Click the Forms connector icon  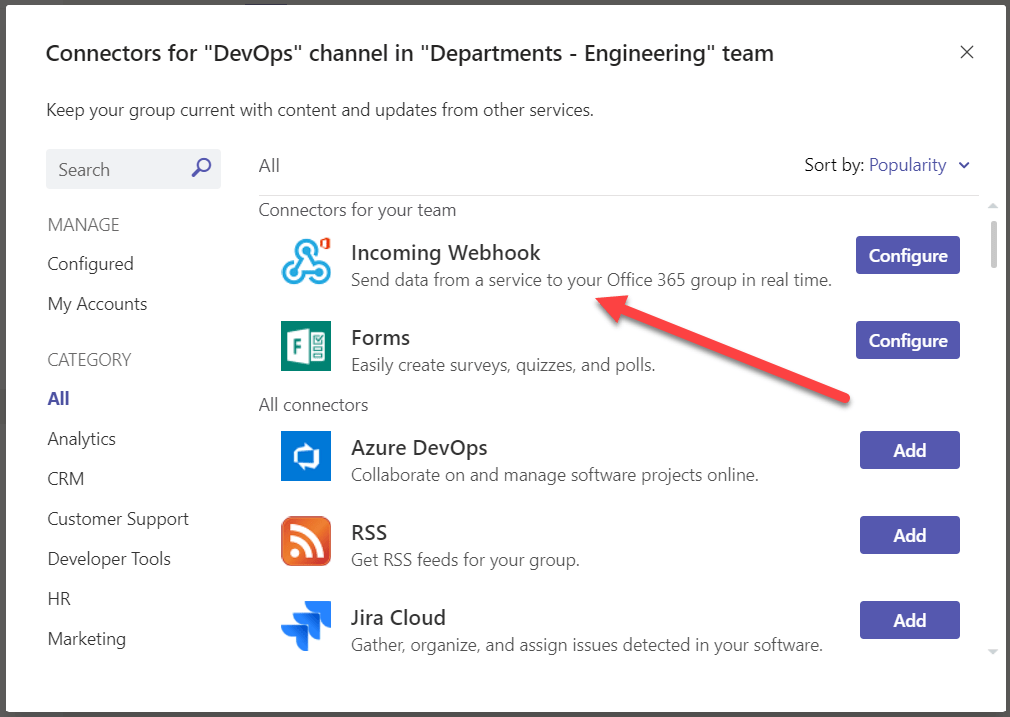pyautogui.click(x=305, y=346)
